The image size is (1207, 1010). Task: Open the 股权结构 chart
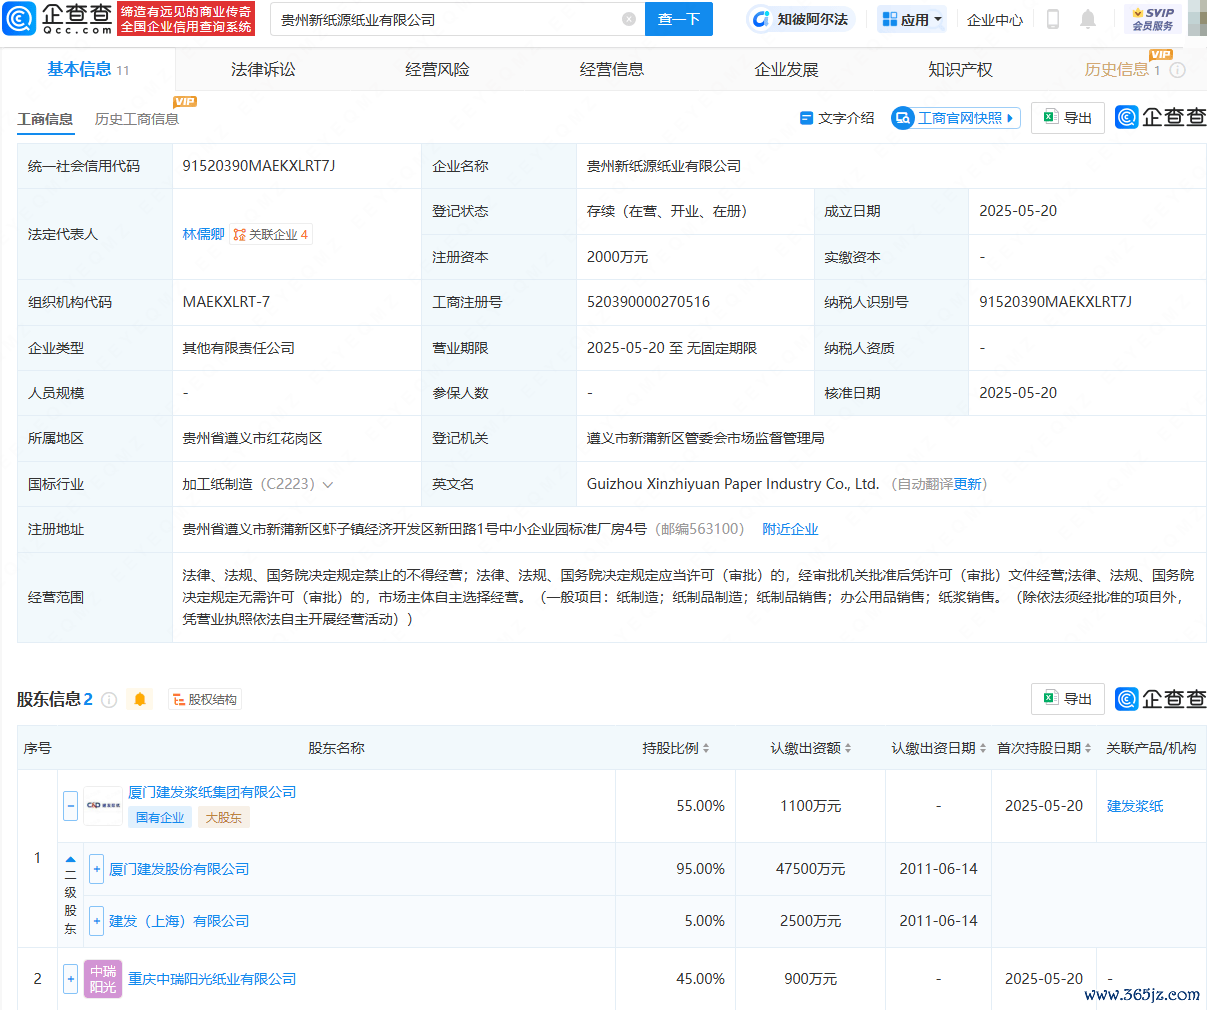tap(205, 700)
